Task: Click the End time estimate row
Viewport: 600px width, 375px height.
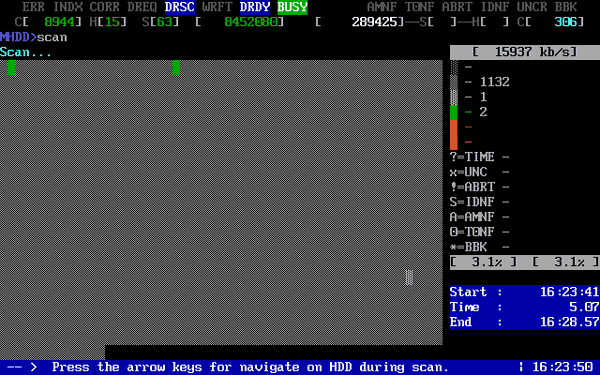Action: click(x=525, y=322)
